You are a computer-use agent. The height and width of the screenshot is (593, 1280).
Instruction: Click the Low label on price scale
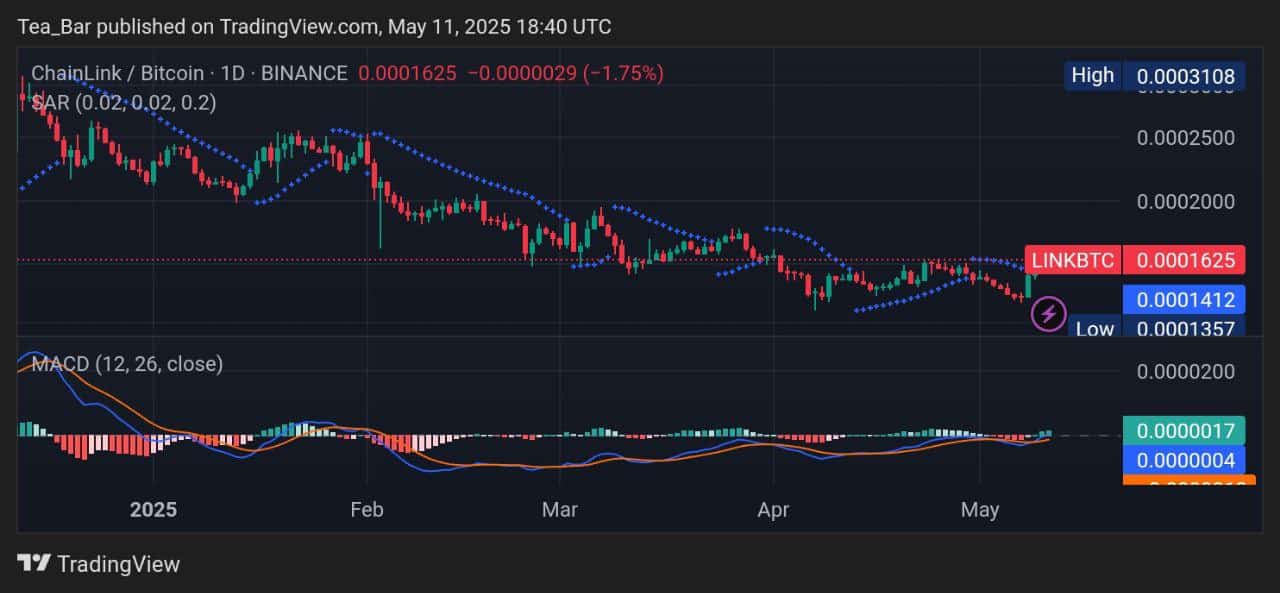(1095, 328)
